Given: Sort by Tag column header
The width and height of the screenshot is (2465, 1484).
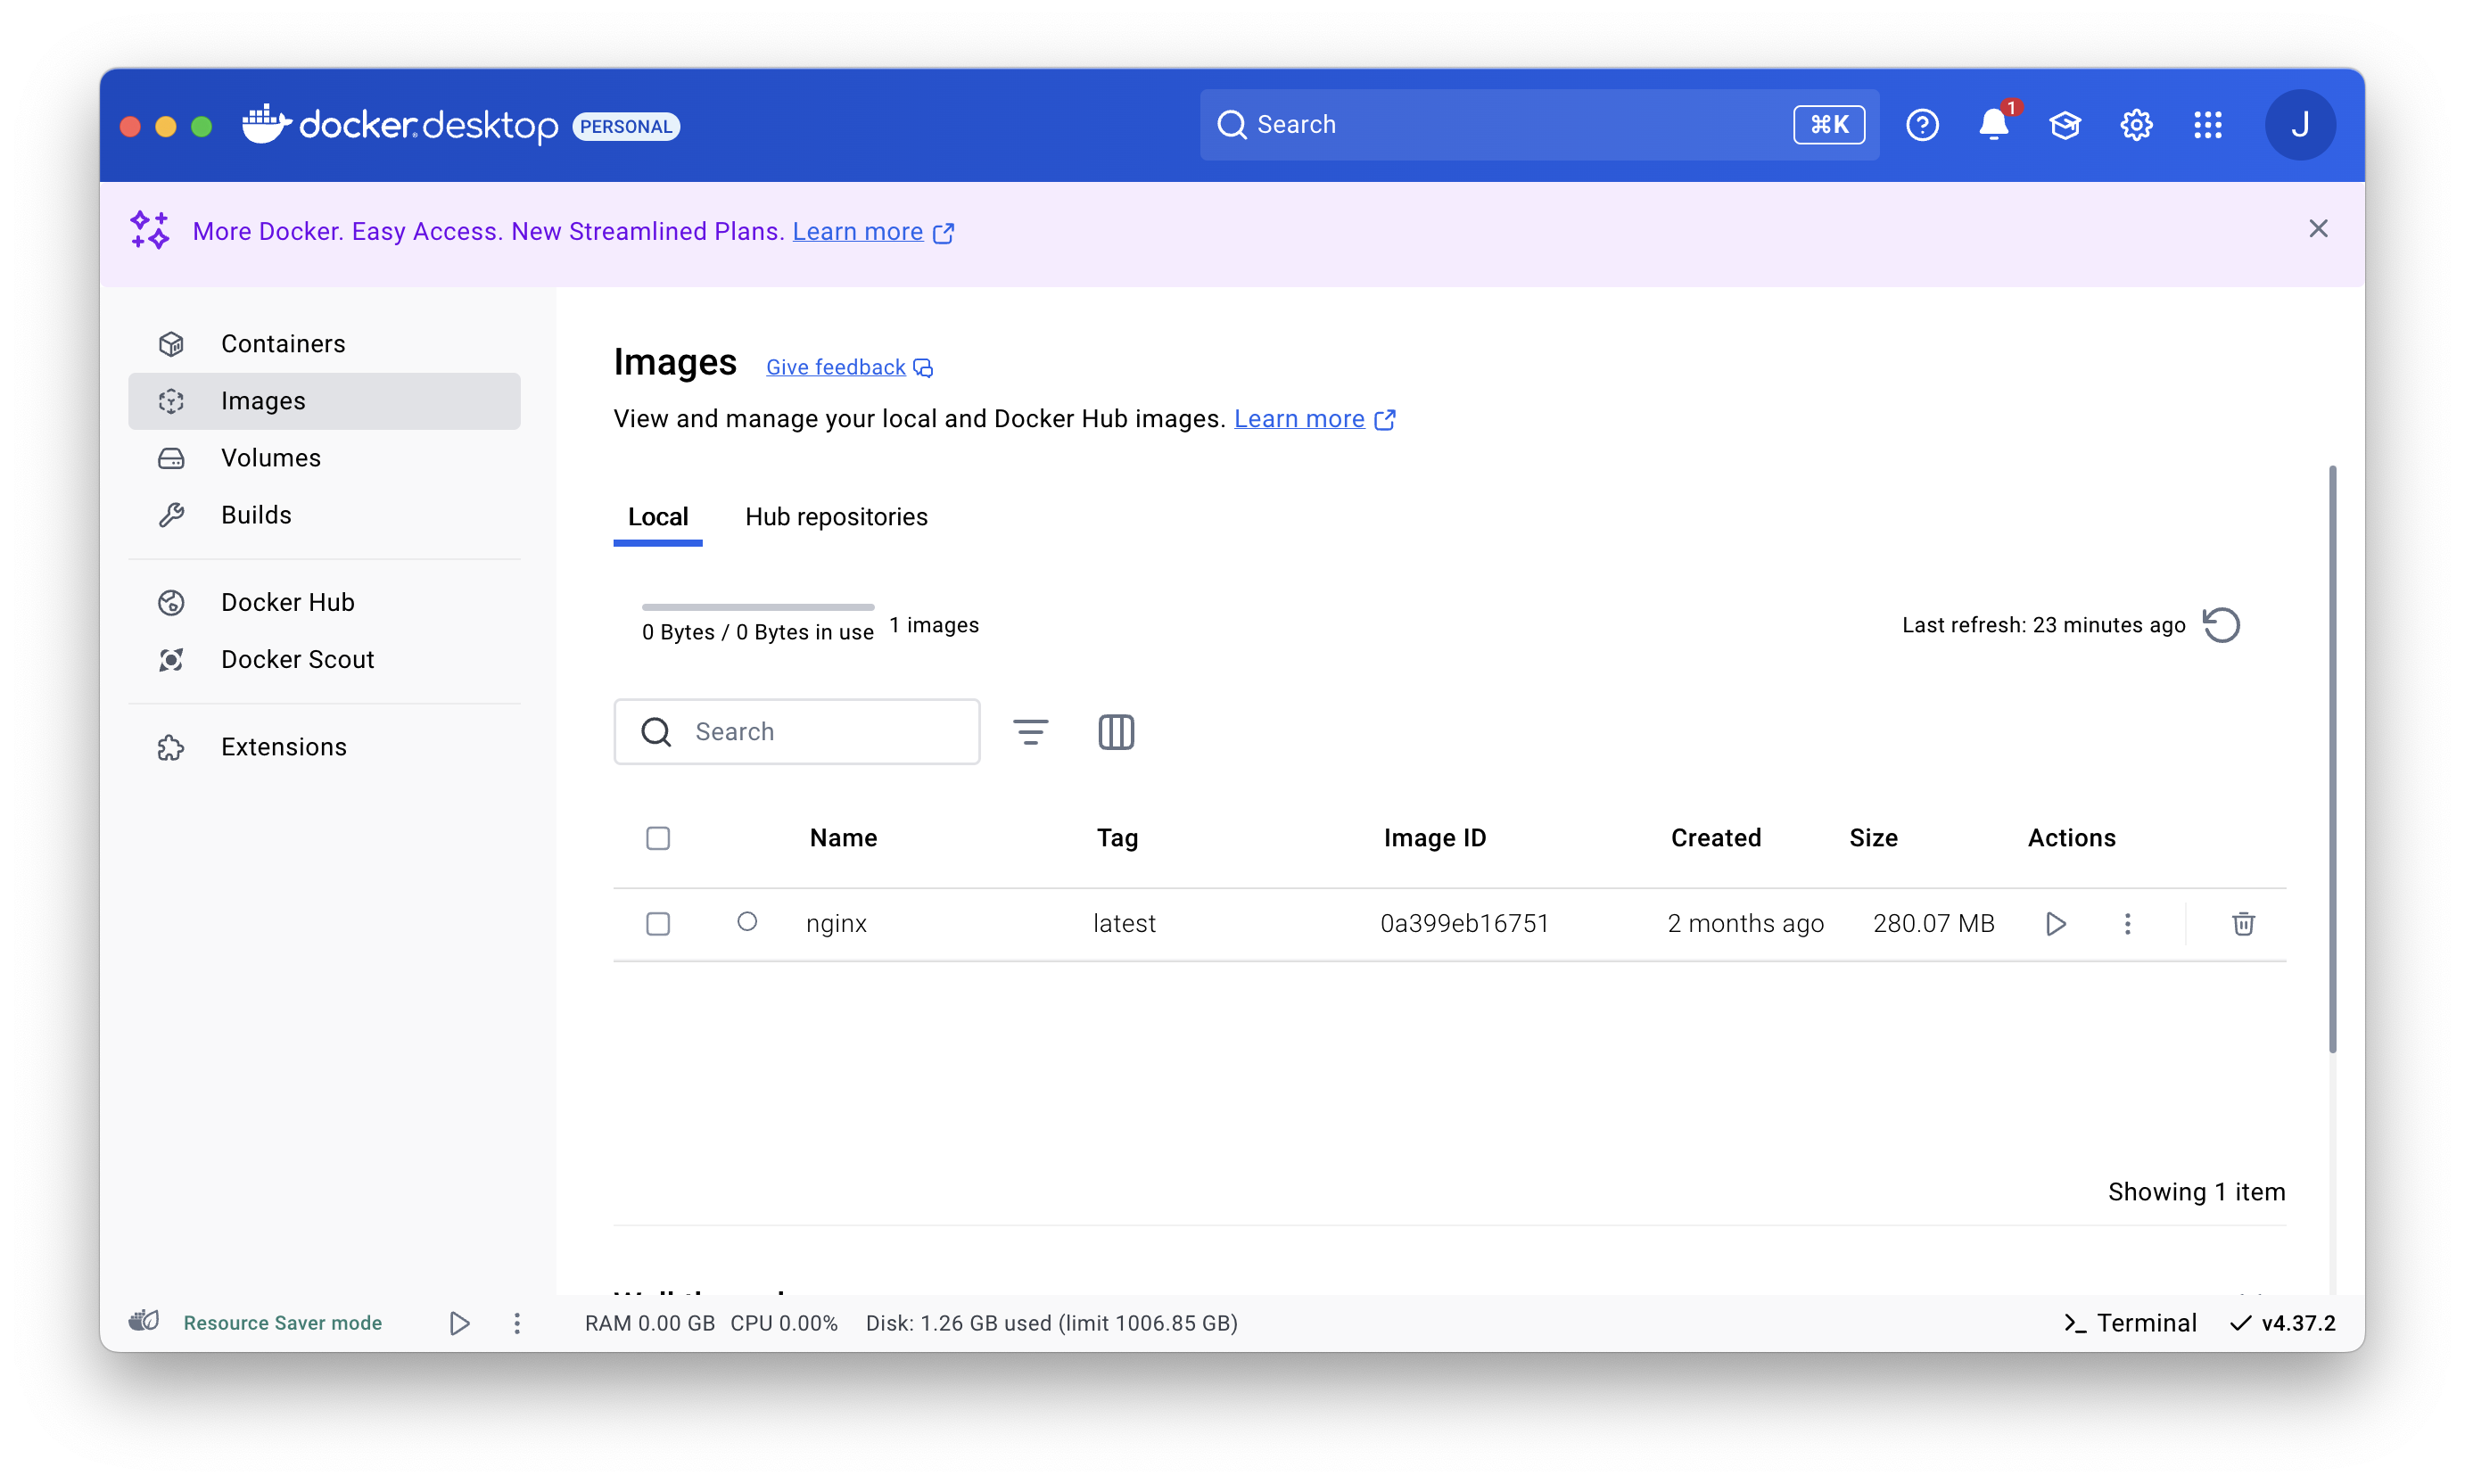Looking at the screenshot, I should (x=1117, y=838).
